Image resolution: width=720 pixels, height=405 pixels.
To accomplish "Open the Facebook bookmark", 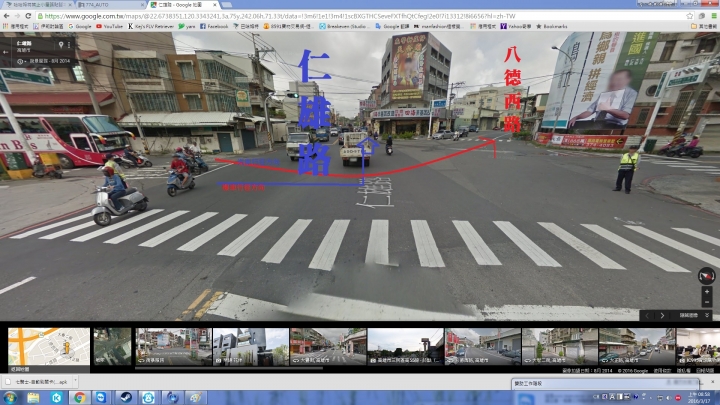I will 214,26.
